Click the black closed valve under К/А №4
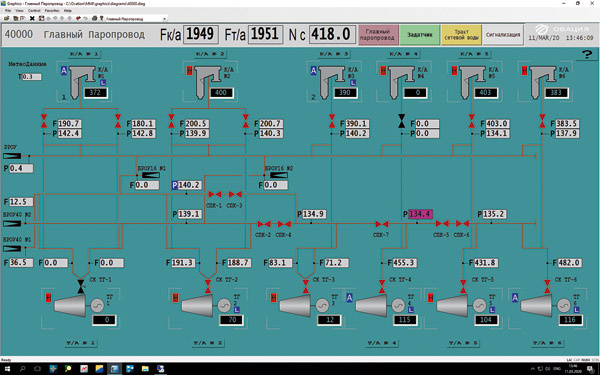The width and height of the screenshot is (600, 375). (x=401, y=121)
